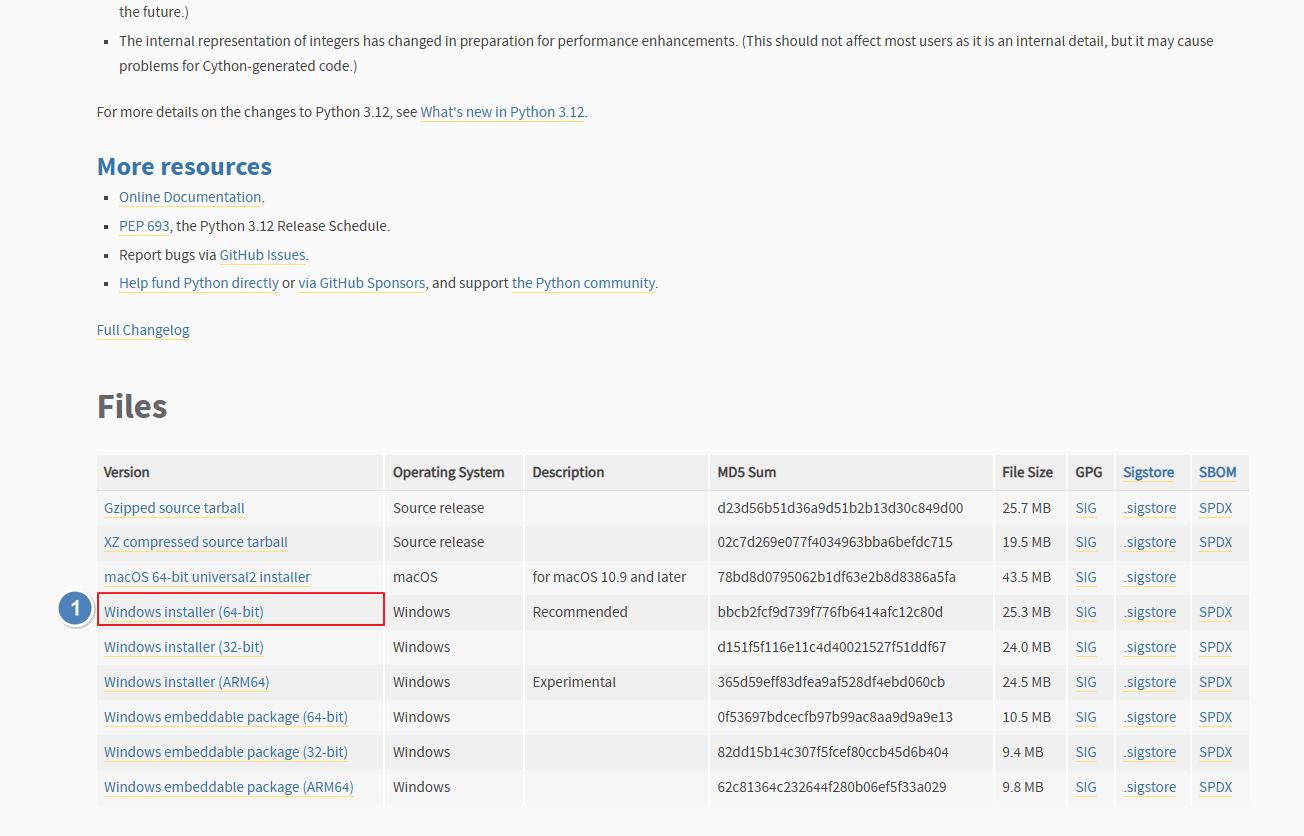This screenshot has width=1304, height=836.
Task: Download Gzipped source tarball
Action: [174, 508]
